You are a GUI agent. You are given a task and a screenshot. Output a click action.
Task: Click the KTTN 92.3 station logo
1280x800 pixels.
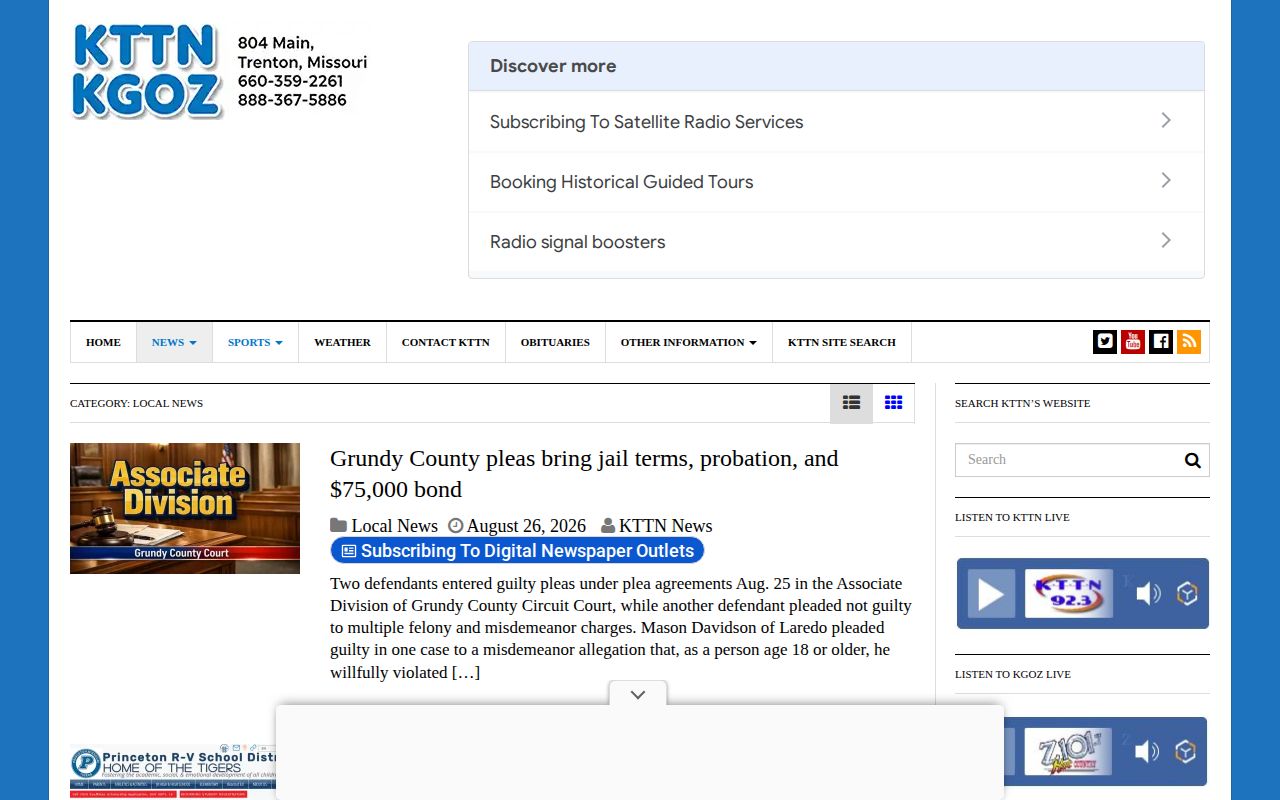click(1069, 594)
